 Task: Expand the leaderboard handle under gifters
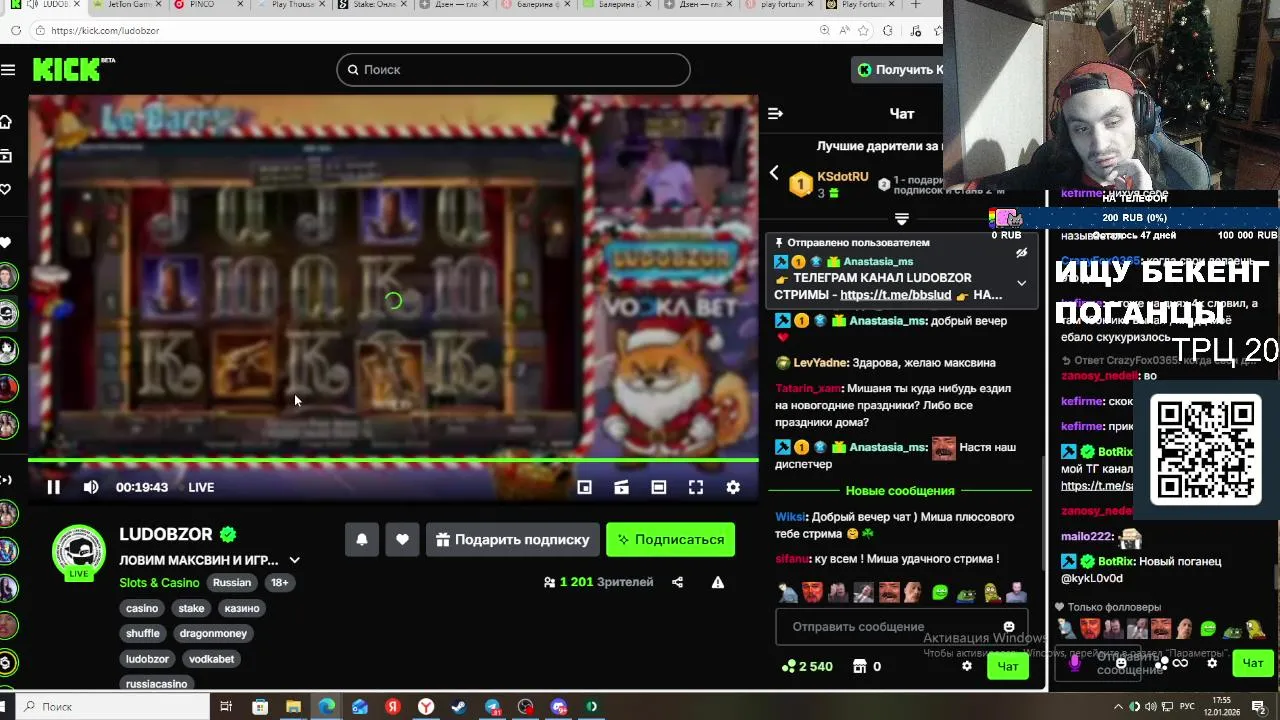click(x=901, y=219)
